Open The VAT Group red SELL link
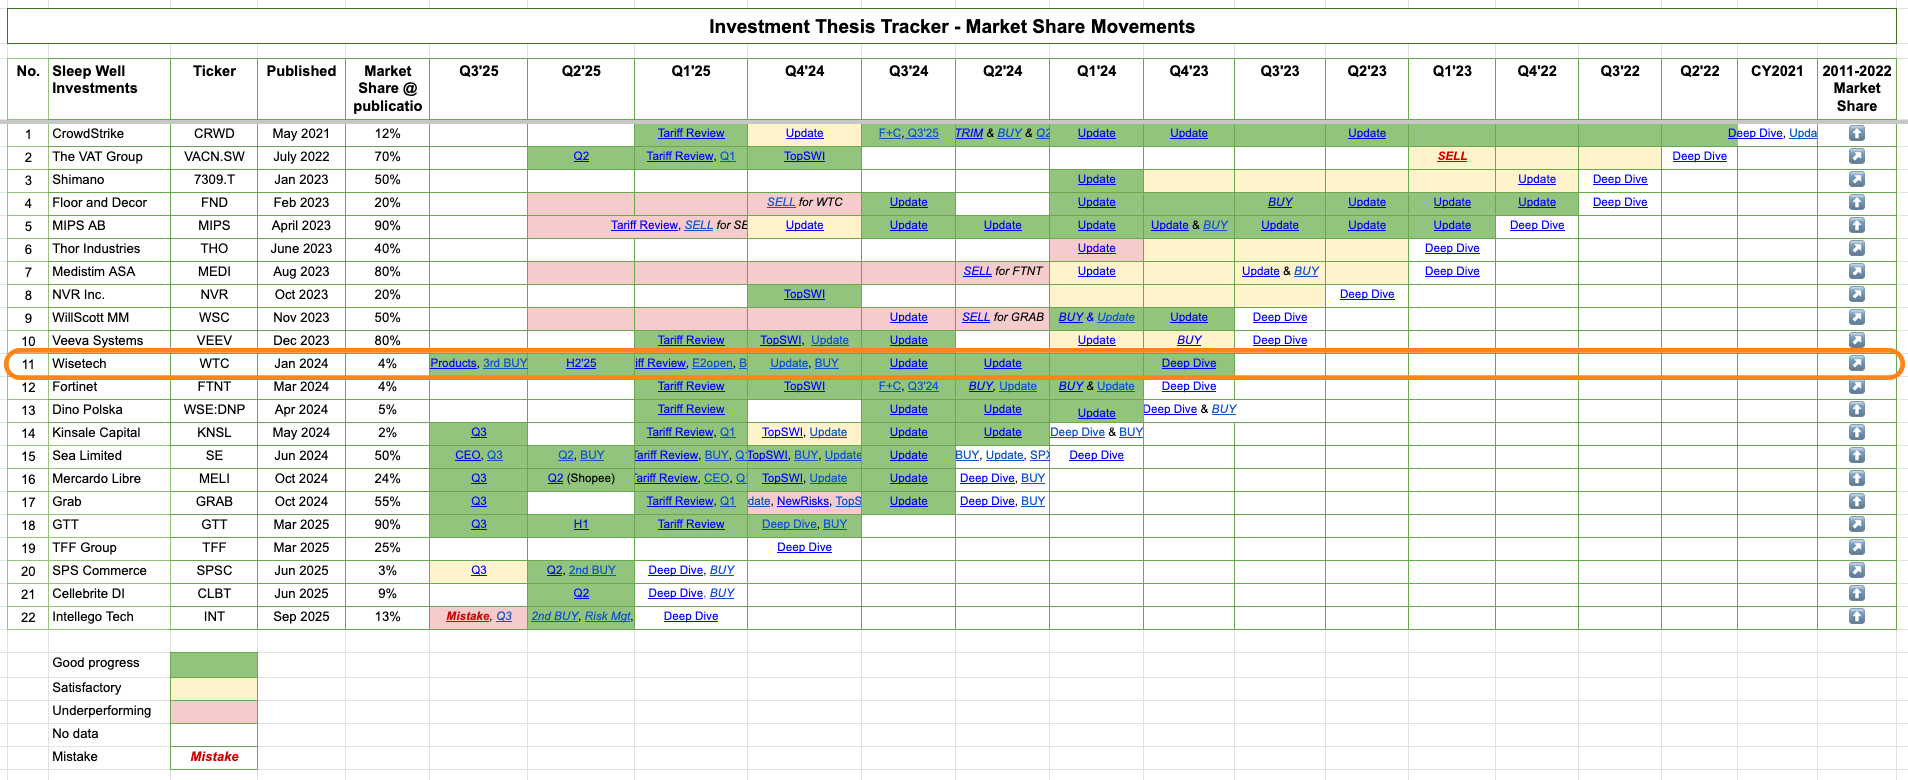 pos(1452,156)
